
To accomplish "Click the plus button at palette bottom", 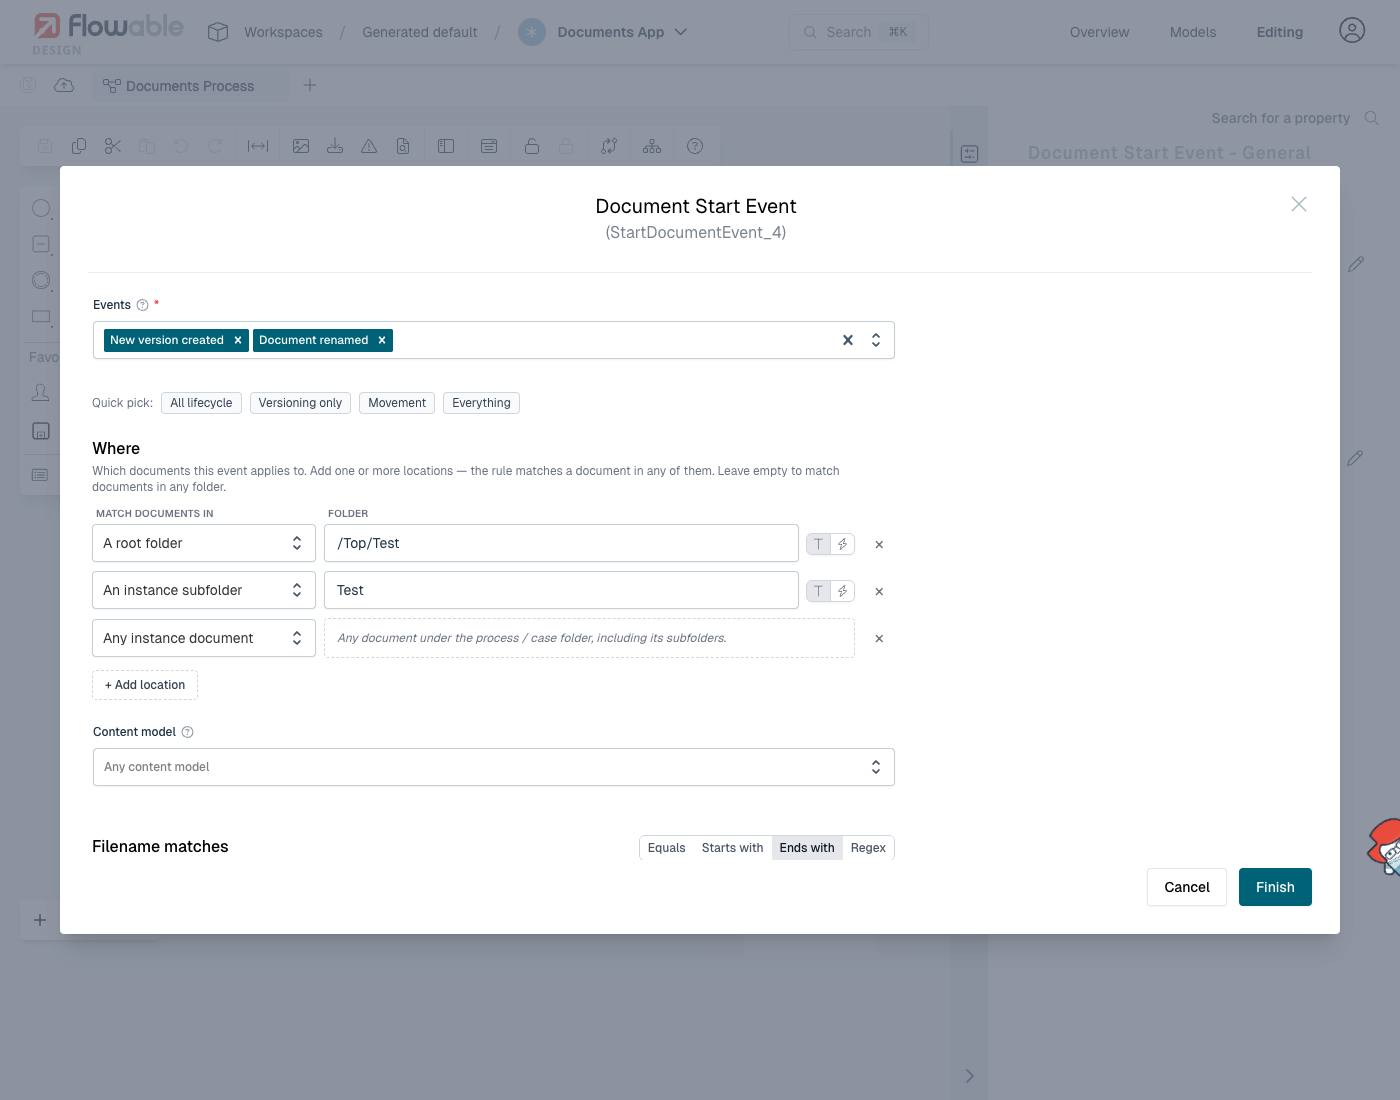I will pos(40,920).
